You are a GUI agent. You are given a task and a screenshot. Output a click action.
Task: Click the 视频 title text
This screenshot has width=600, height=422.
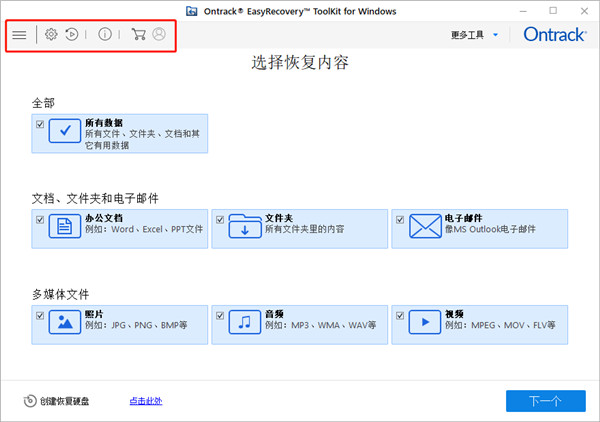(454, 314)
